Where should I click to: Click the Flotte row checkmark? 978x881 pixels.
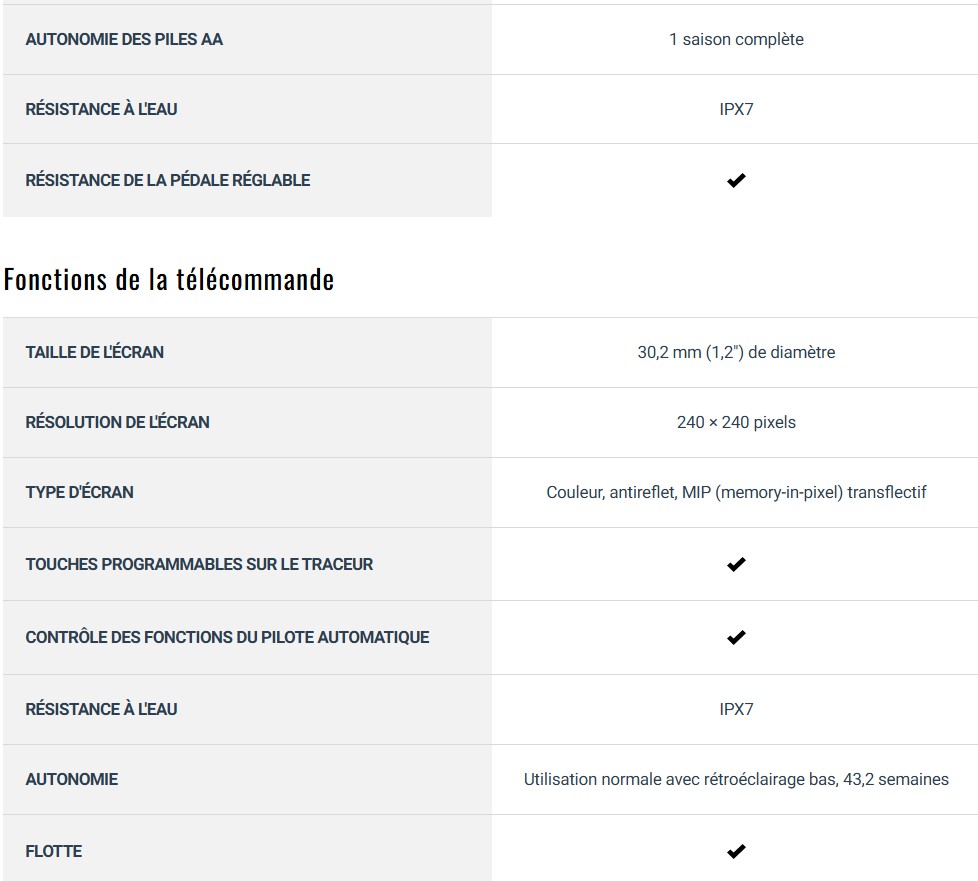click(736, 852)
